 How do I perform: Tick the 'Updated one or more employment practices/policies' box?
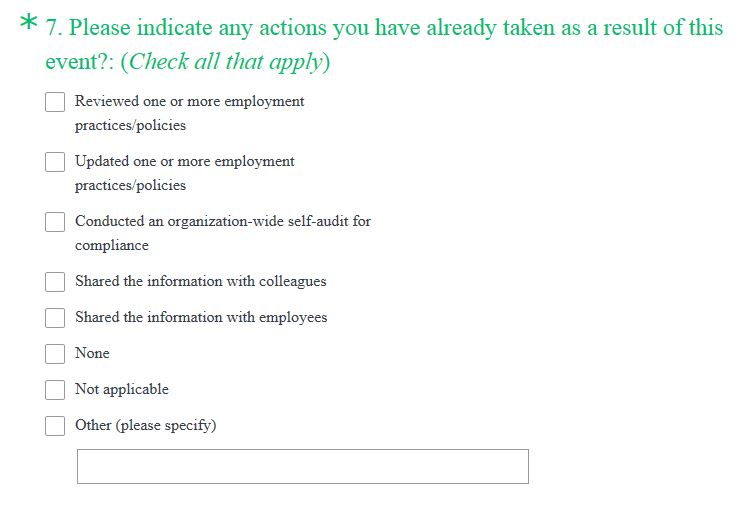[55, 162]
